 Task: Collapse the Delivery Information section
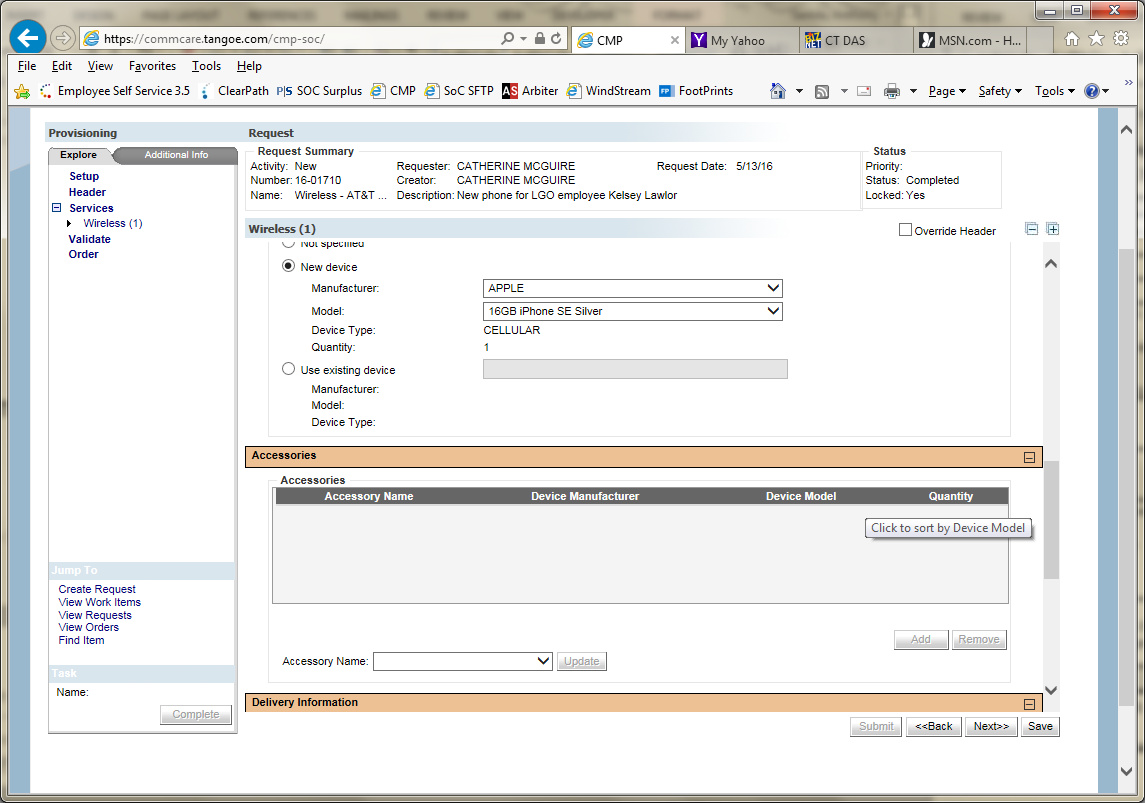point(1029,704)
